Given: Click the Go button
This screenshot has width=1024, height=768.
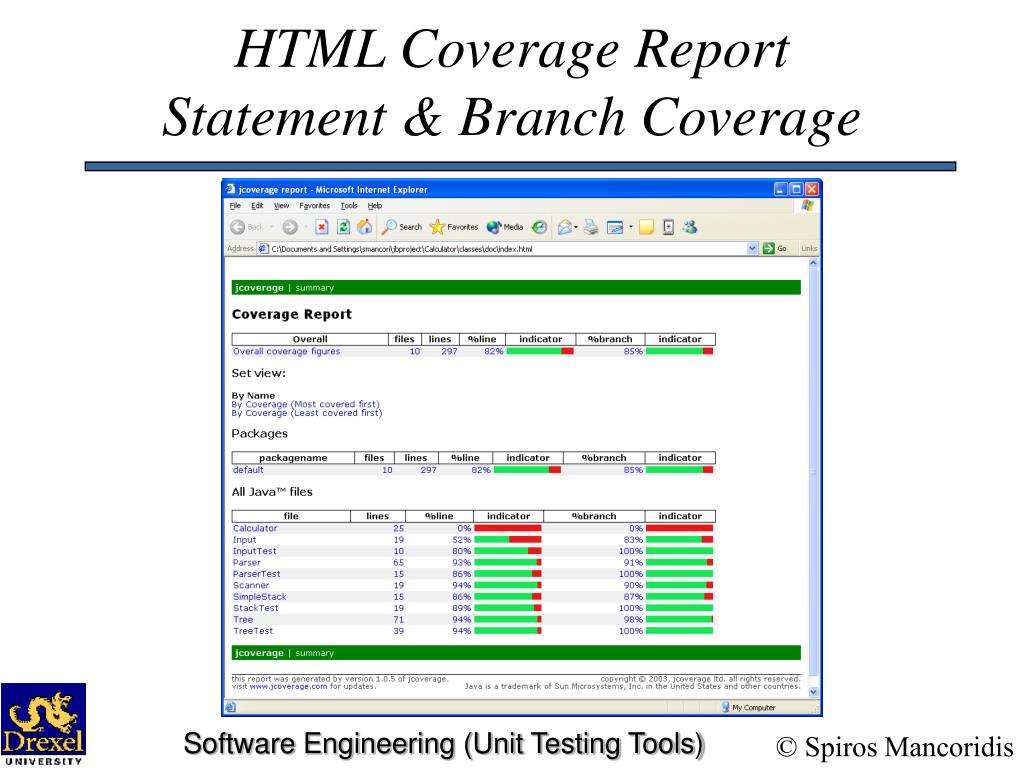Looking at the screenshot, I should 775,249.
